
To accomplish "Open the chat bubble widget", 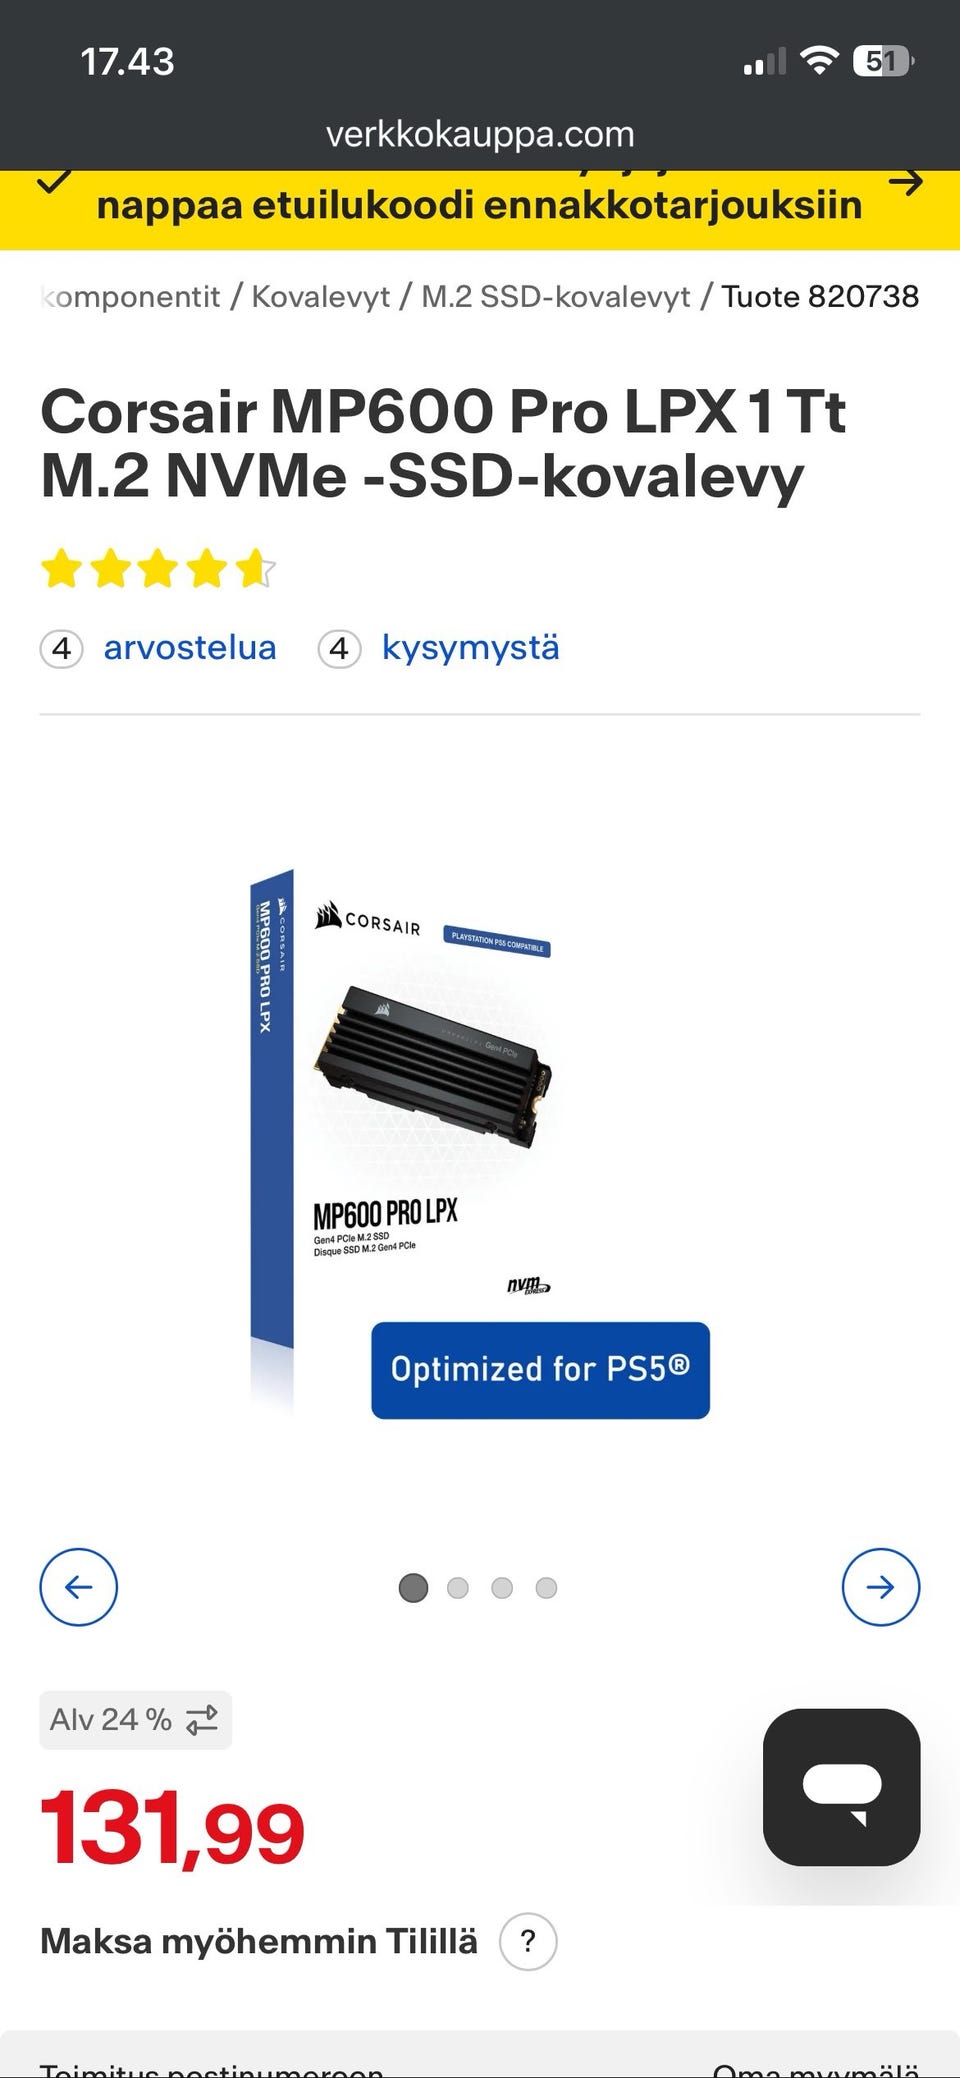I will (841, 1787).
